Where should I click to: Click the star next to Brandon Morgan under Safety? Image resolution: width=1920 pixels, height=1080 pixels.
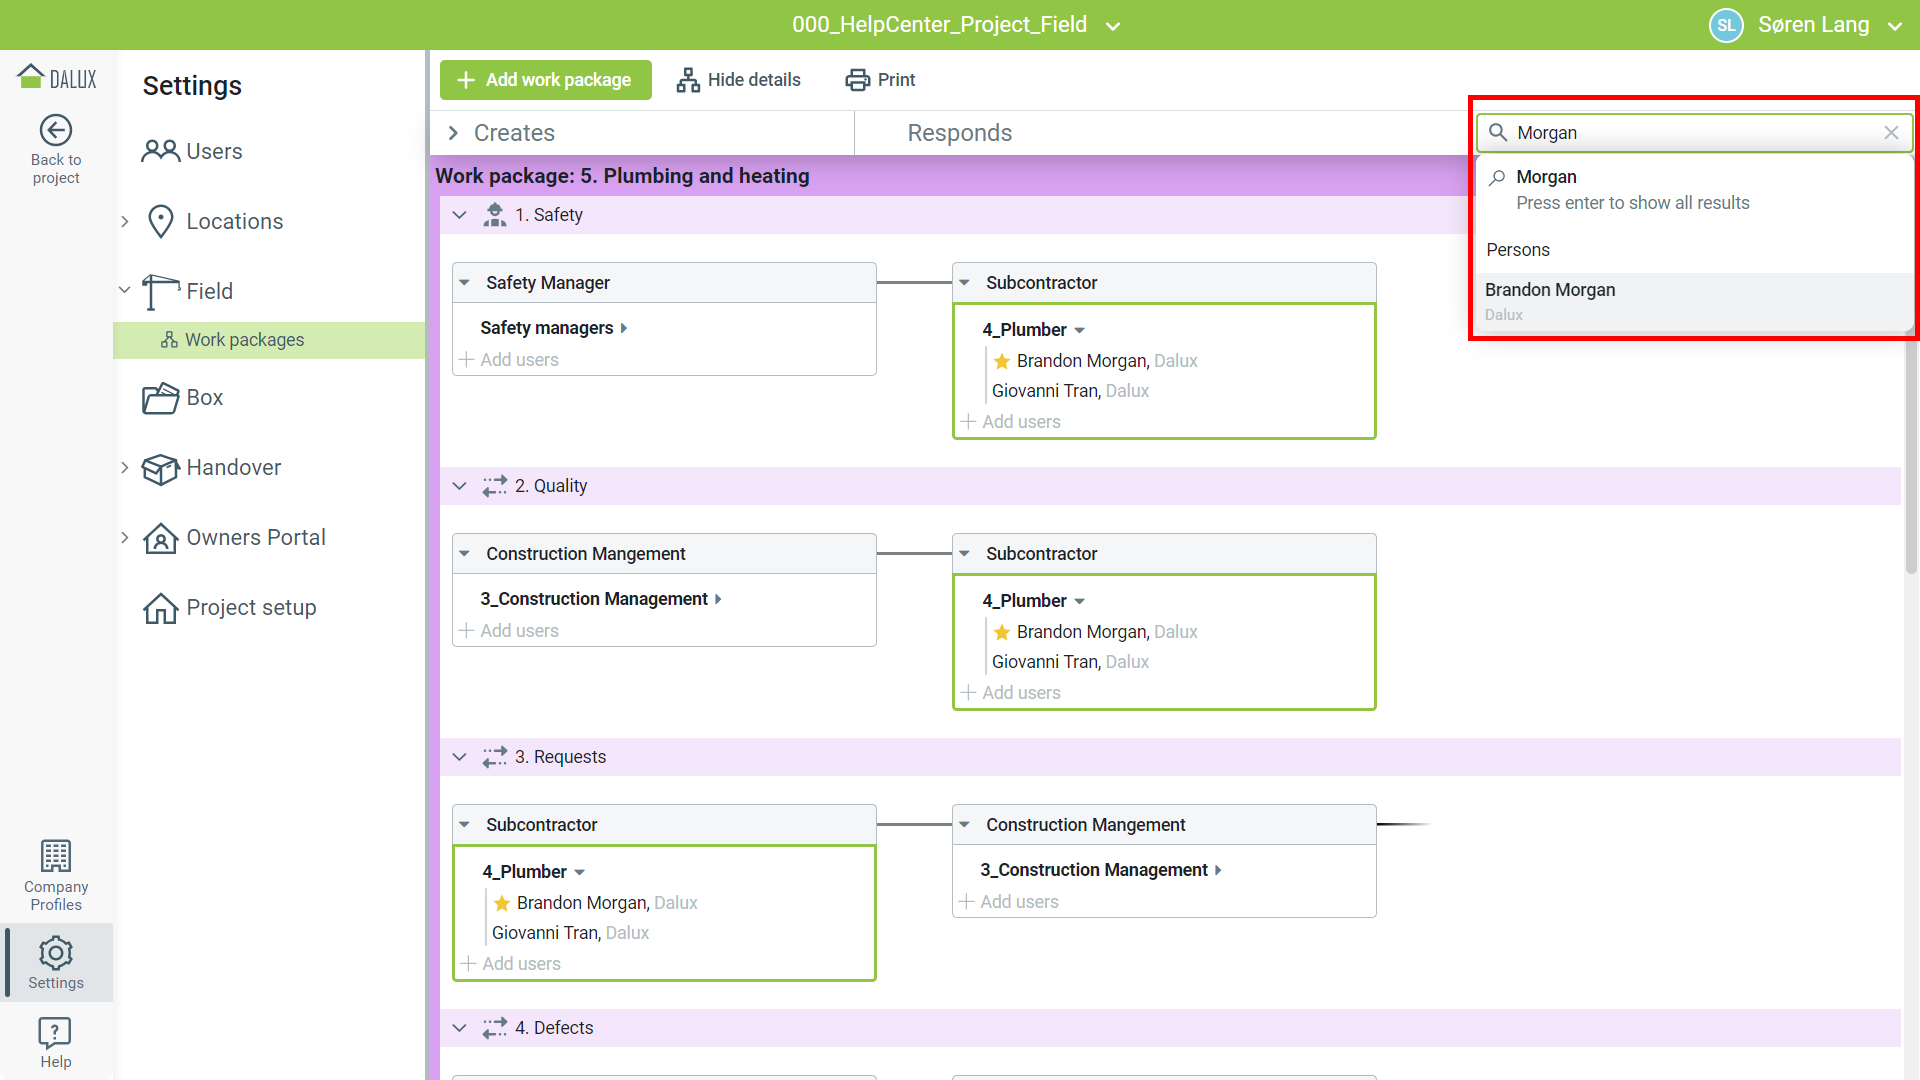click(1002, 361)
